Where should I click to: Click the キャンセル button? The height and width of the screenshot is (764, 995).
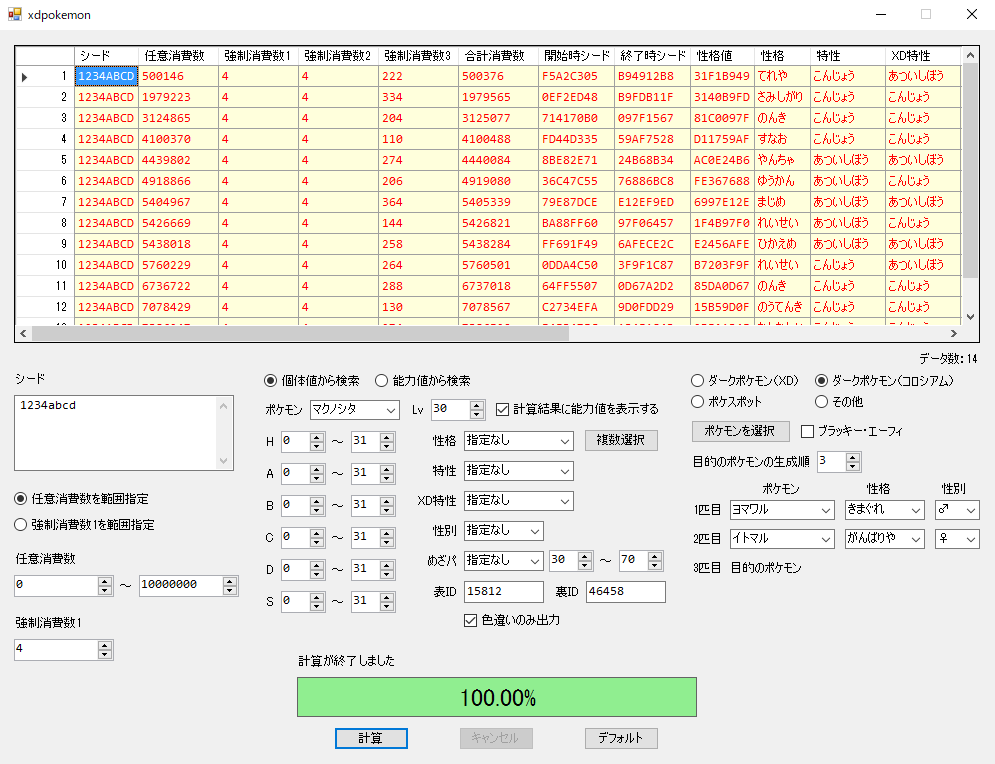click(x=496, y=738)
